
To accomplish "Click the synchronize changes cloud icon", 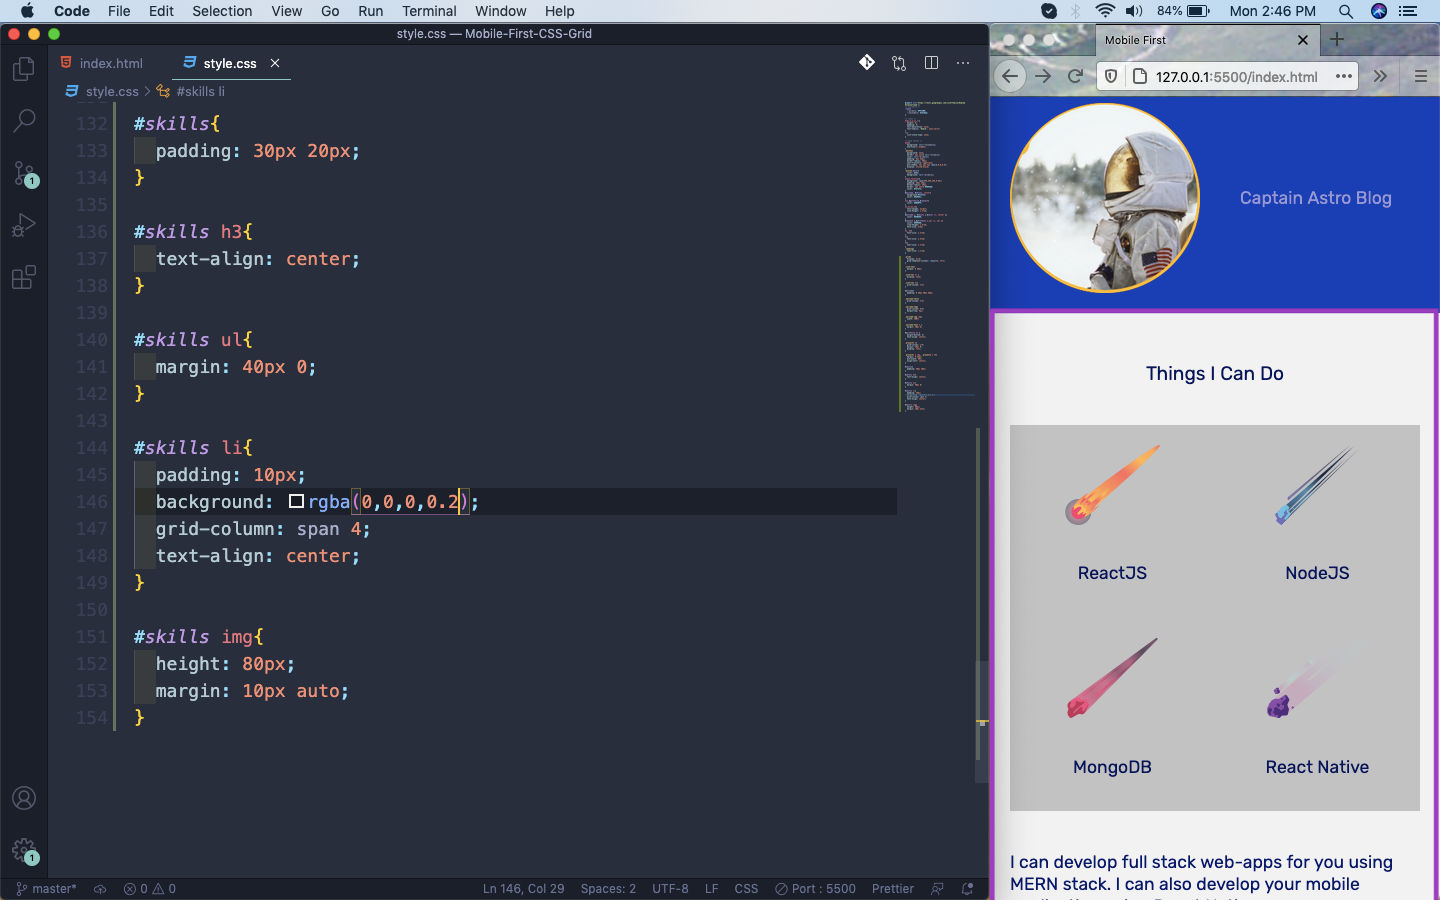I will 100,889.
